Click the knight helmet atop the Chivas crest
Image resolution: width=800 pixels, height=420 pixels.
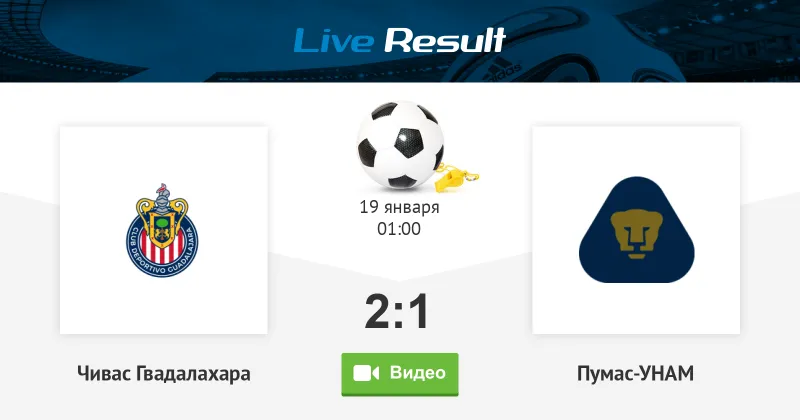[162, 198]
